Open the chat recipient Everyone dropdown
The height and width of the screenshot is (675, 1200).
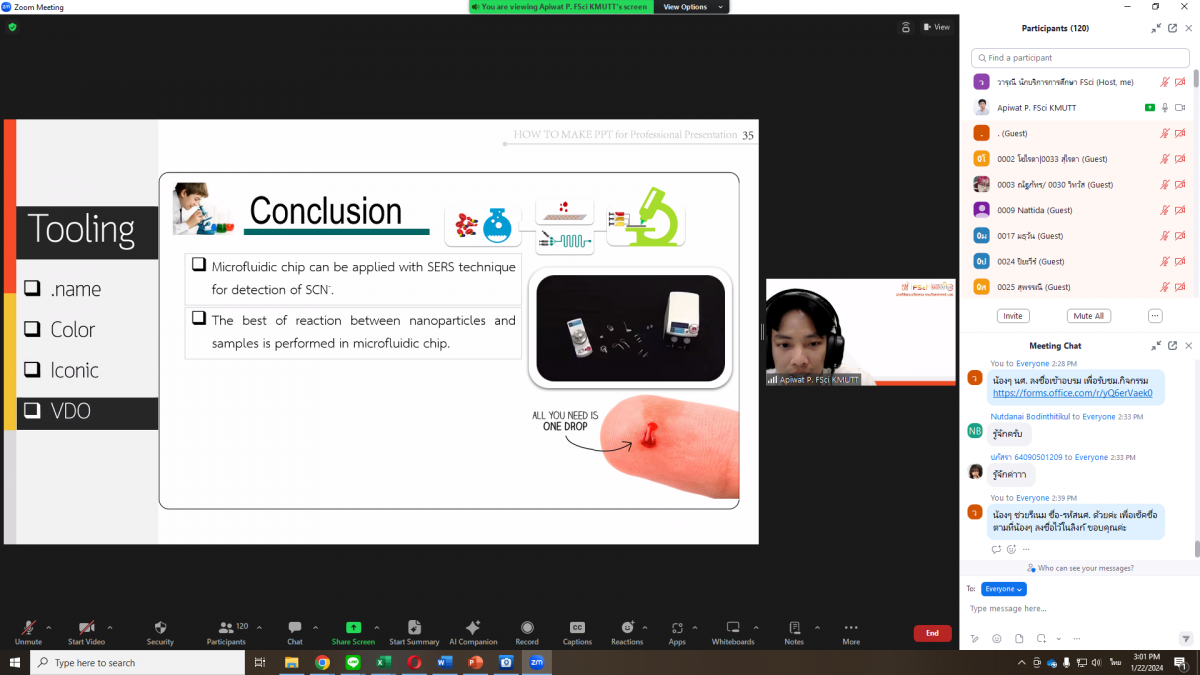1004,589
